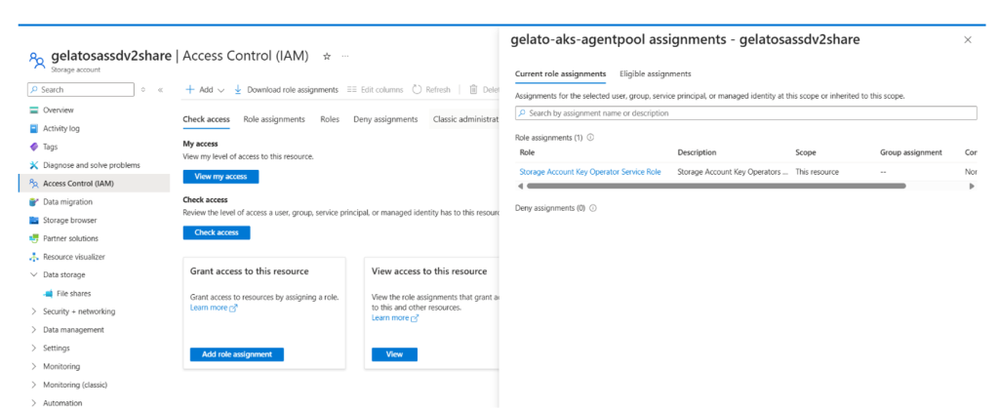999x420 pixels.
Task: Click the plus icon of the Add button
Action: pyautogui.click(x=190, y=90)
